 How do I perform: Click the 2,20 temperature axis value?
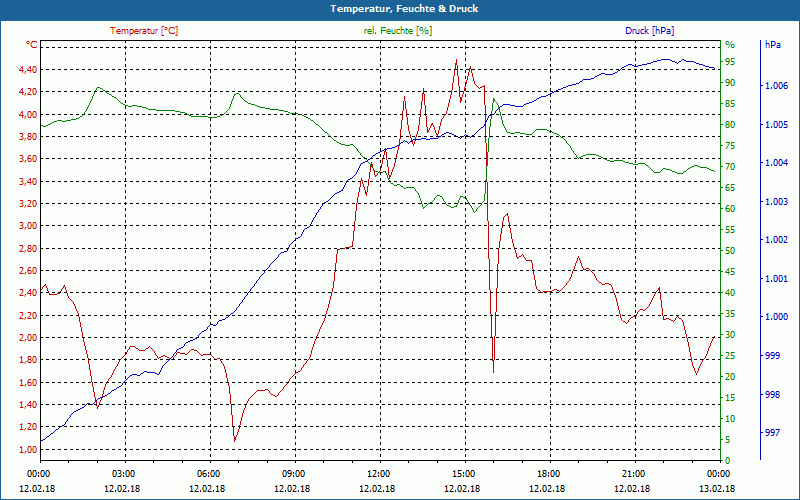coord(28,315)
